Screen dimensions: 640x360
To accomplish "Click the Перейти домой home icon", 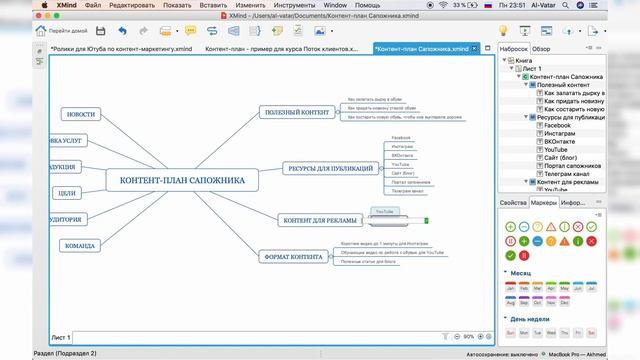I will [41, 31].
